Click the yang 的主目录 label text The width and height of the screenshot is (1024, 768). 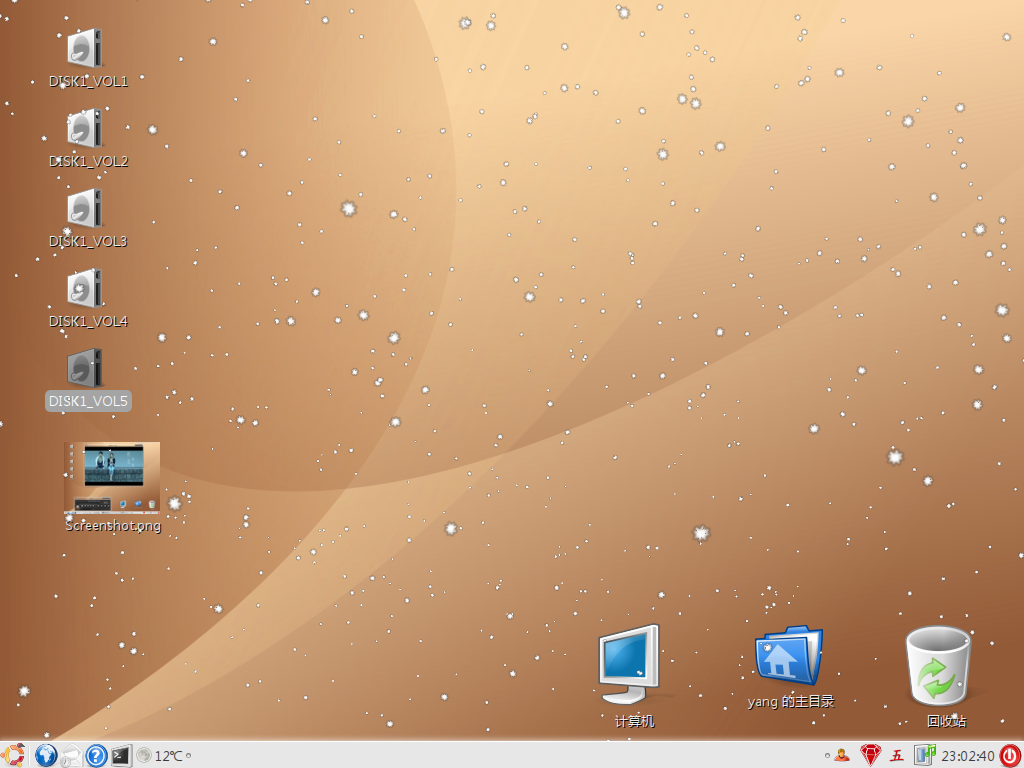[791, 701]
